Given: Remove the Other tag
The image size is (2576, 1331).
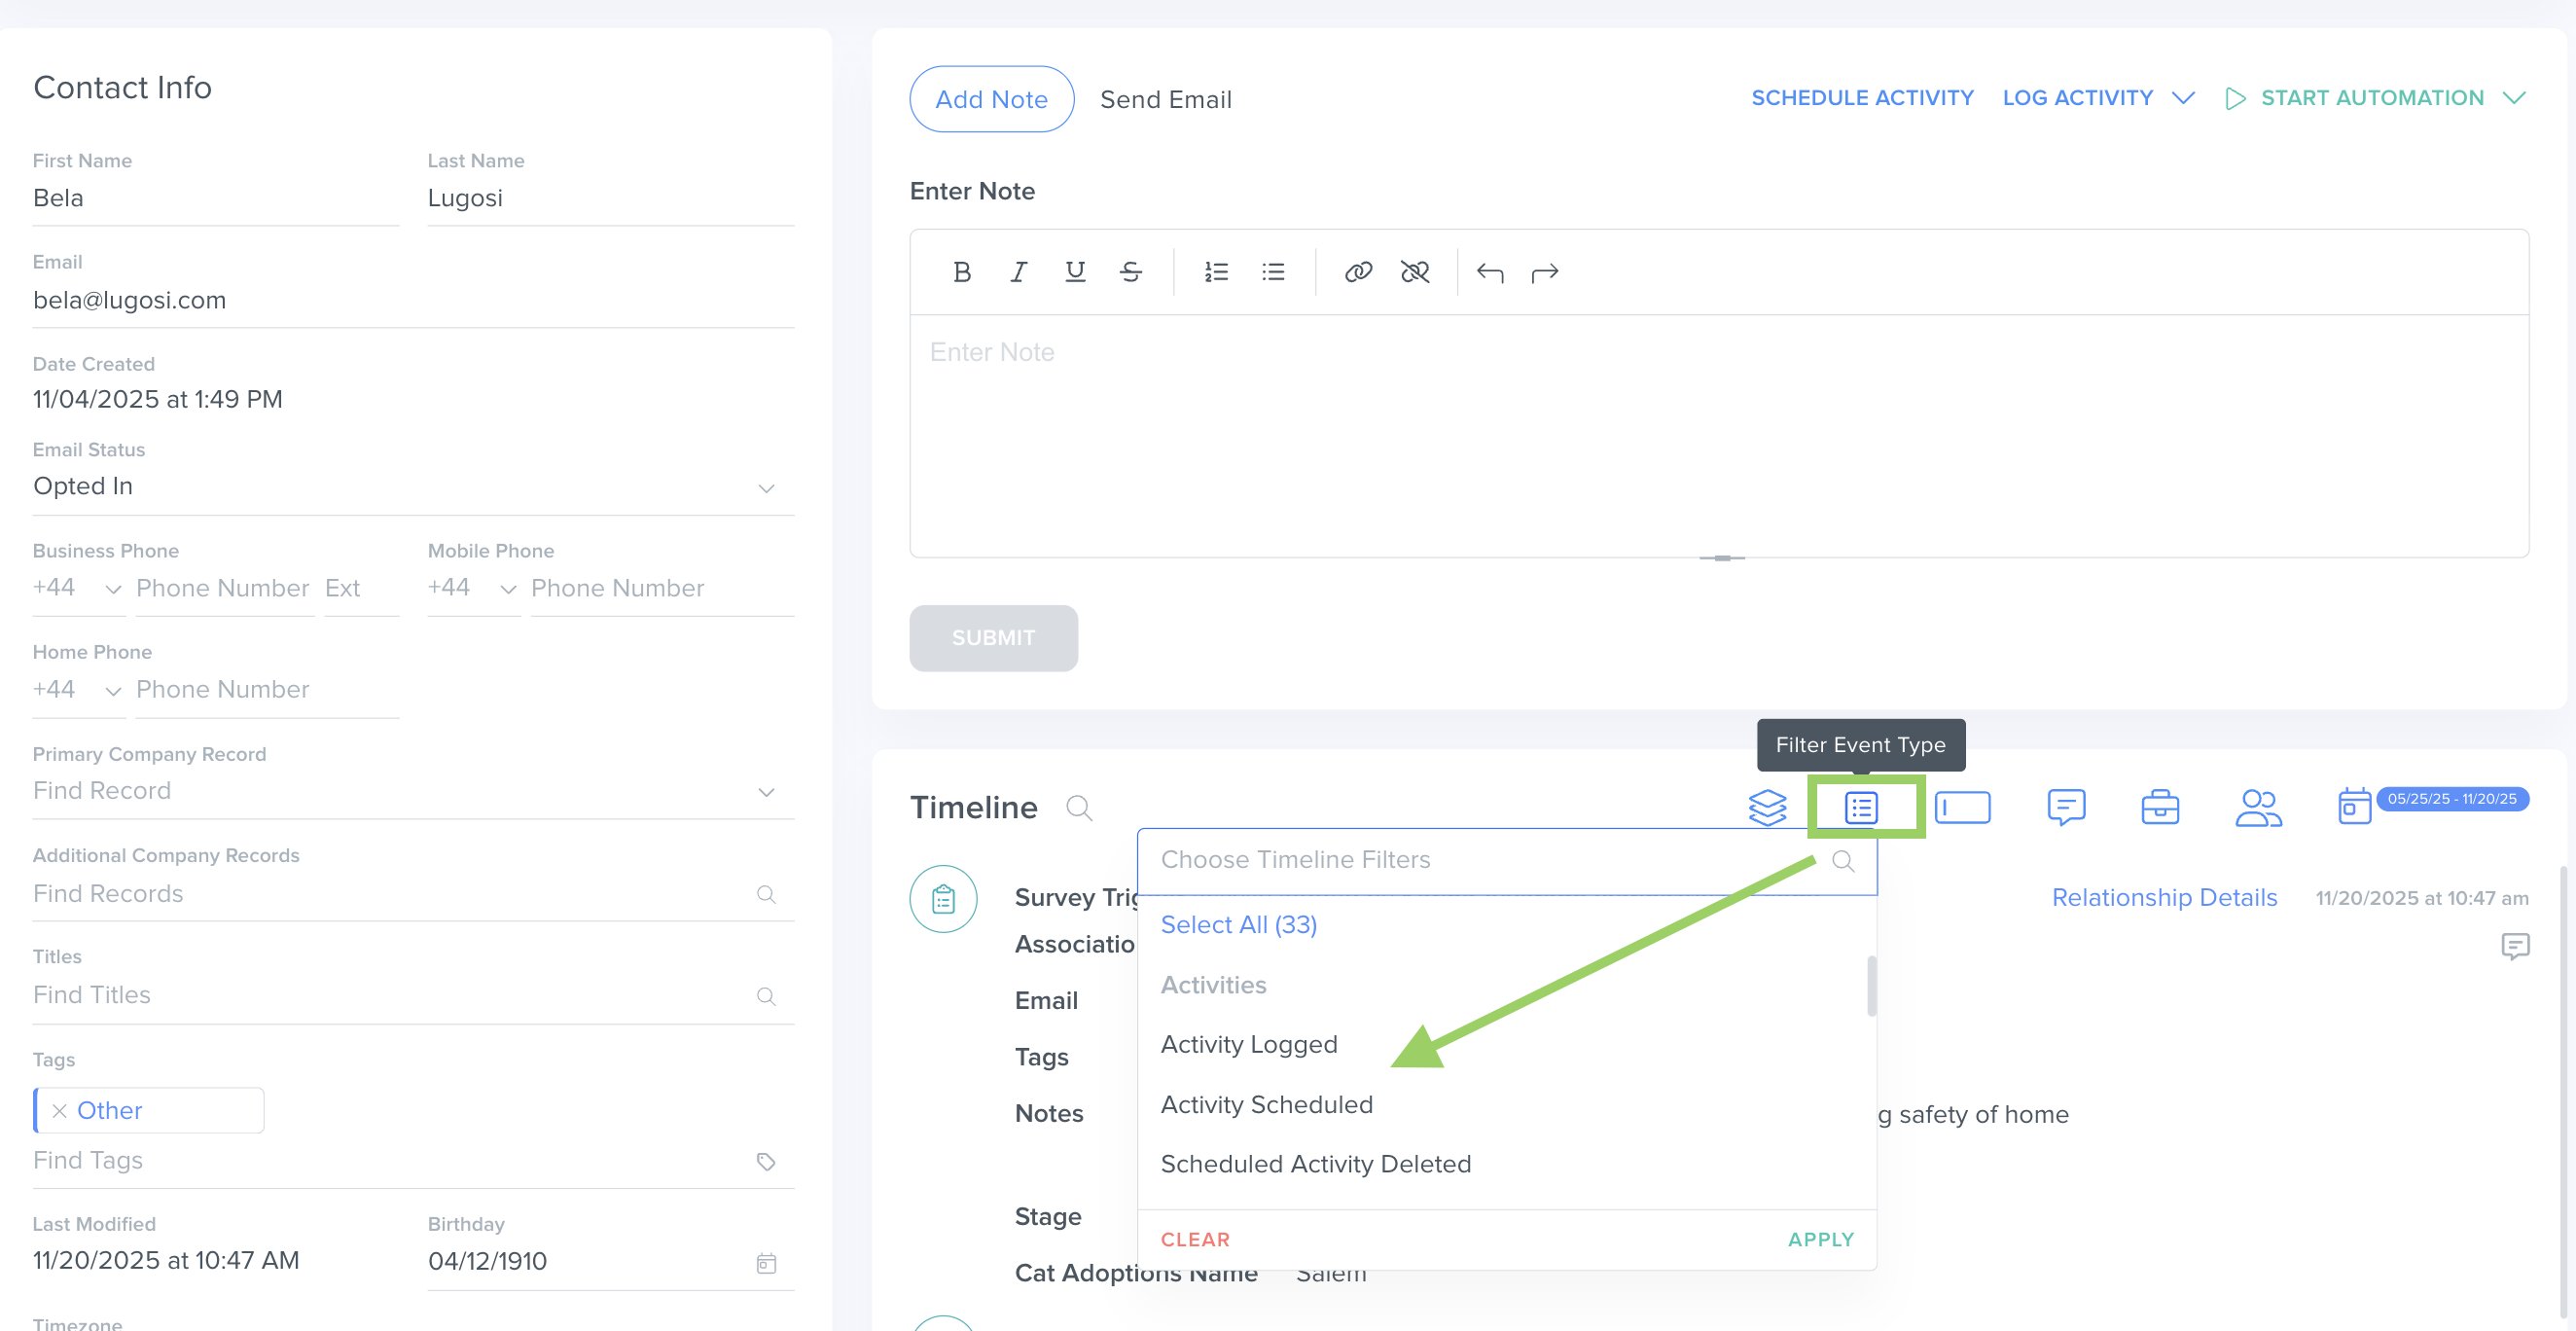Looking at the screenshot, I should click(x=60, y=1110).
